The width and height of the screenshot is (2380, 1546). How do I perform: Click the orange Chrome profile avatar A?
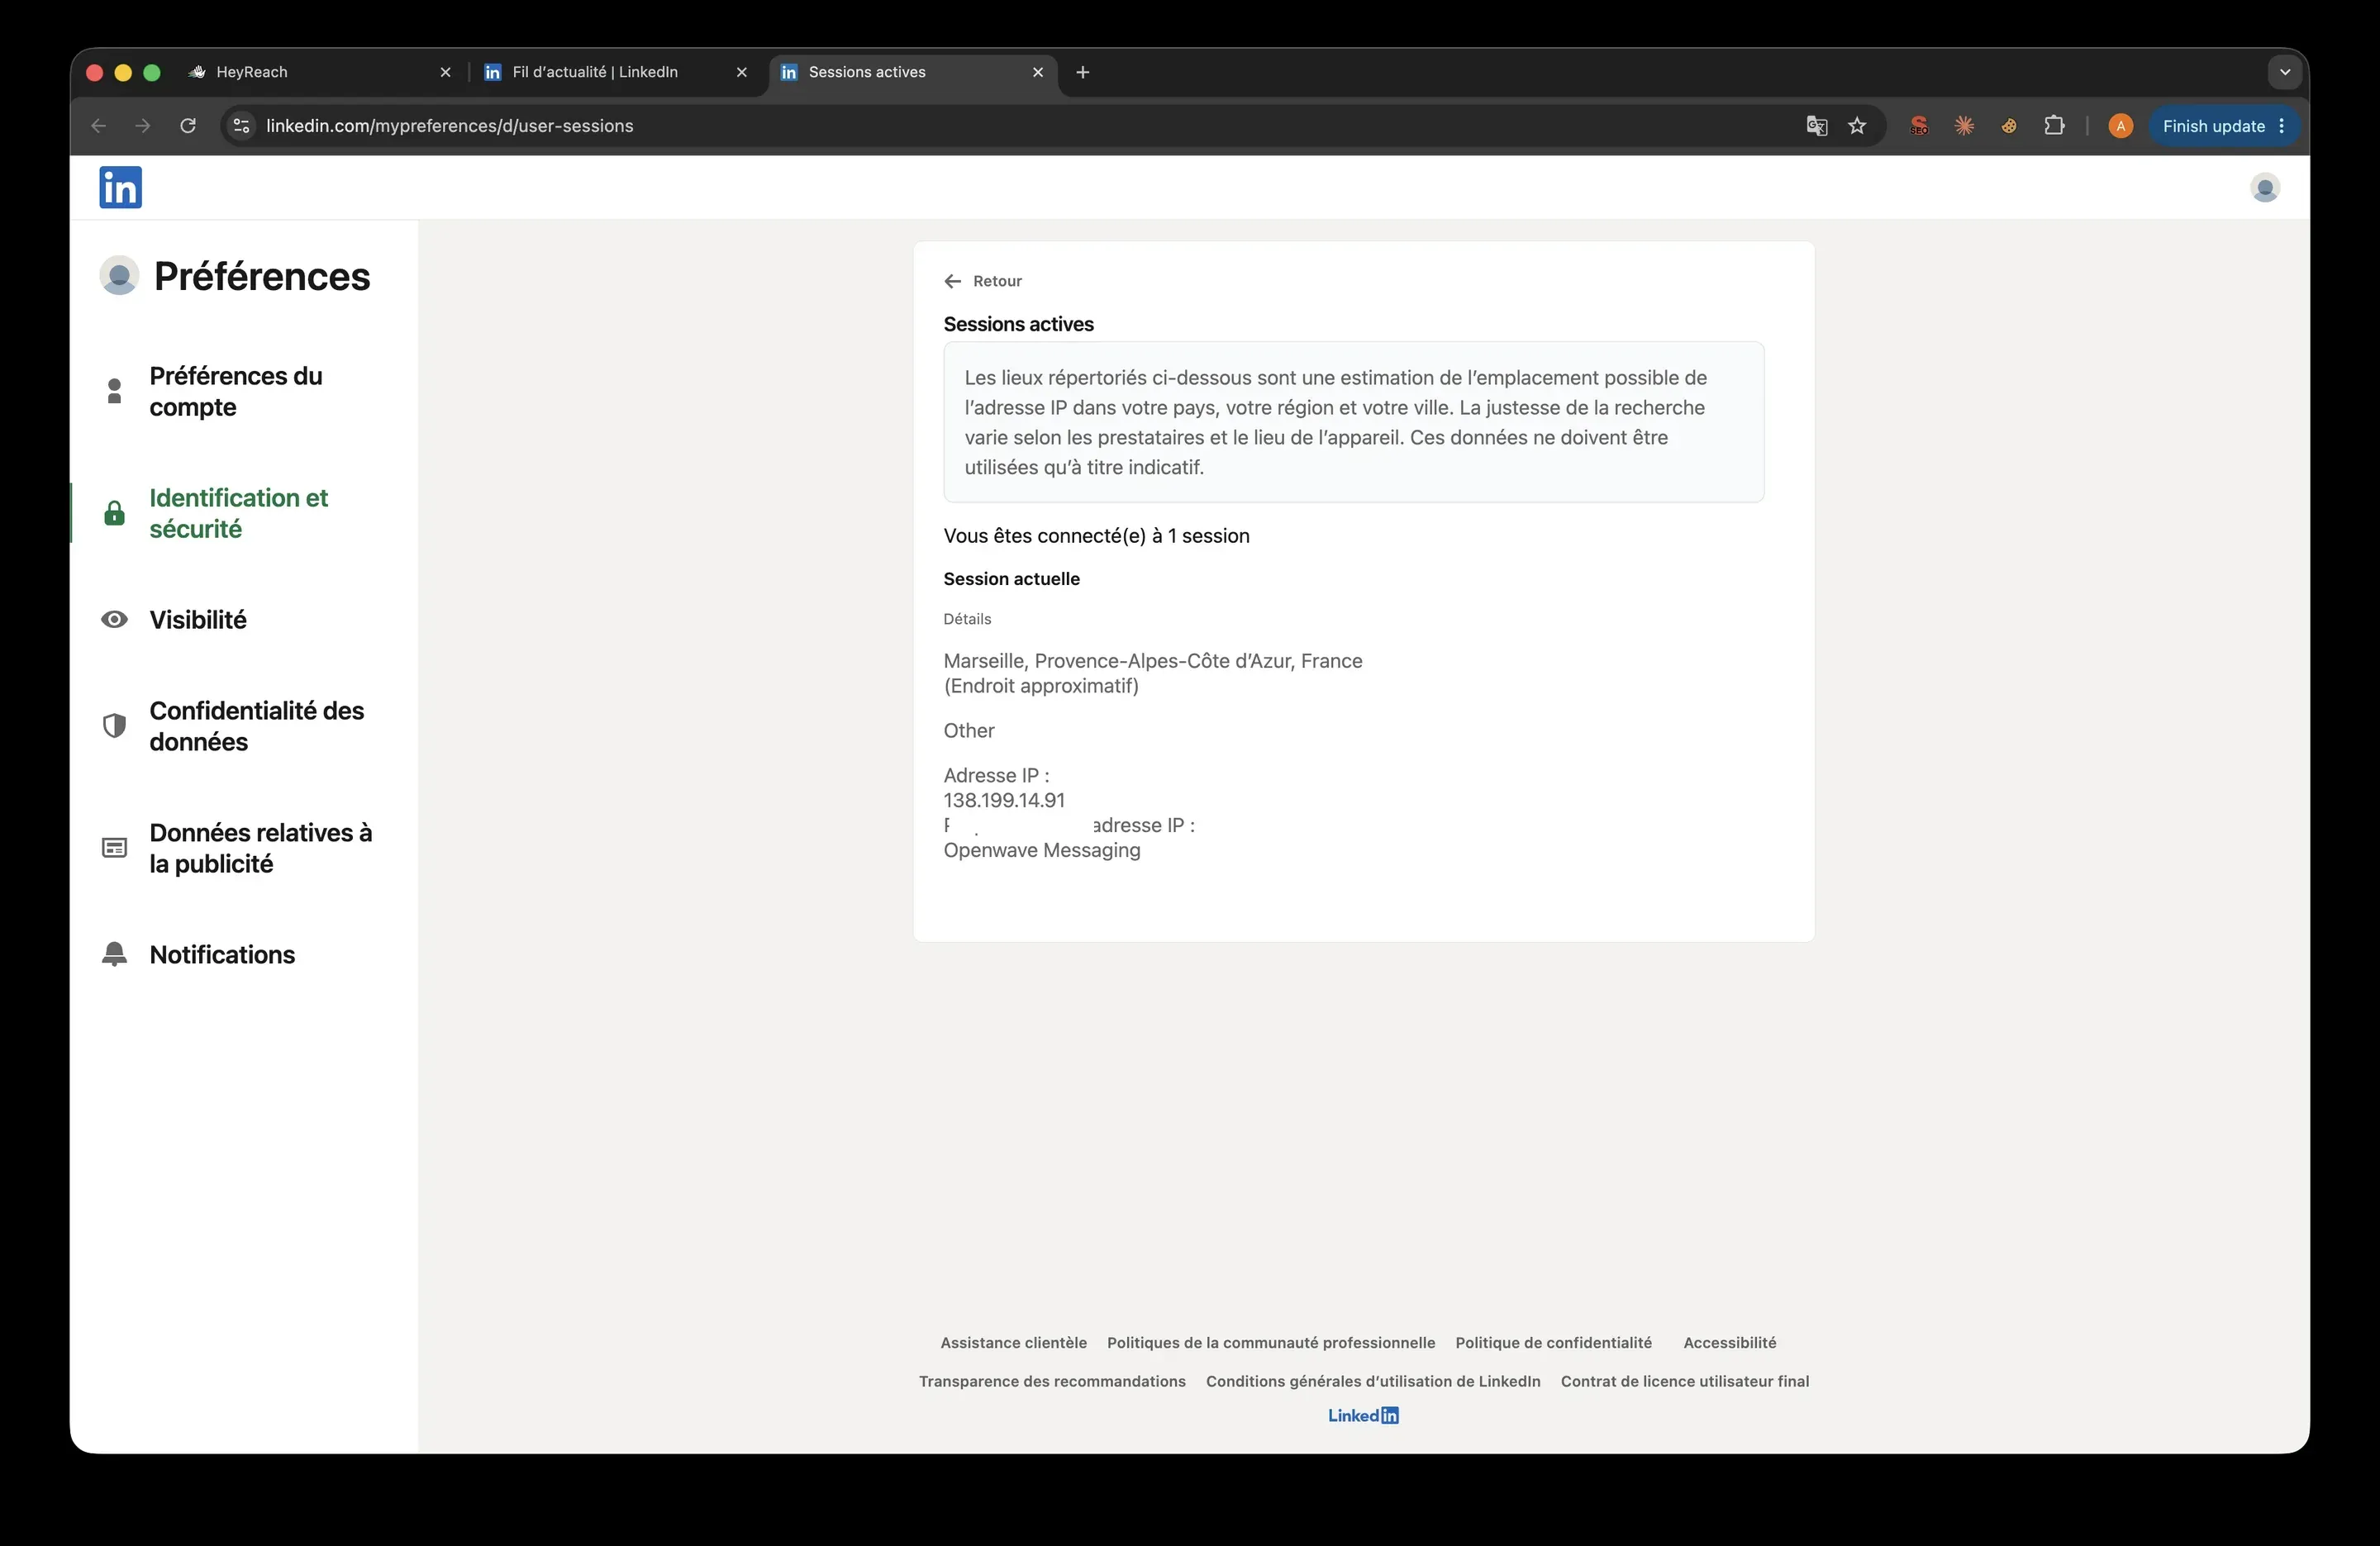tap(2120, 126)
